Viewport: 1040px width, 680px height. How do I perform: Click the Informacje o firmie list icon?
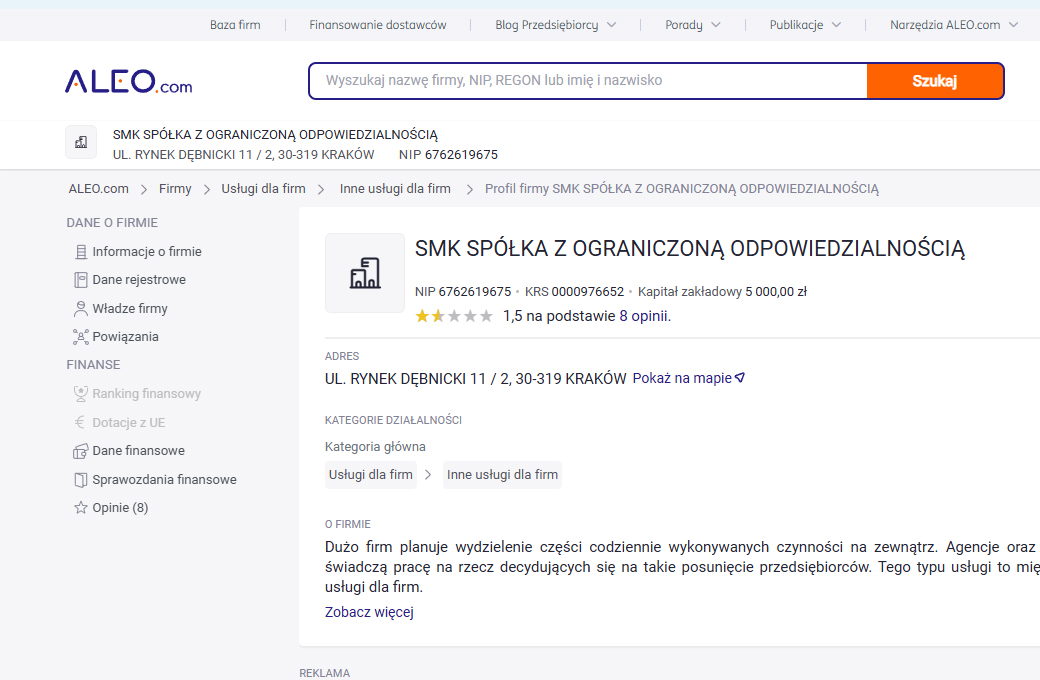pyautogui.click(x=81, y=252)
